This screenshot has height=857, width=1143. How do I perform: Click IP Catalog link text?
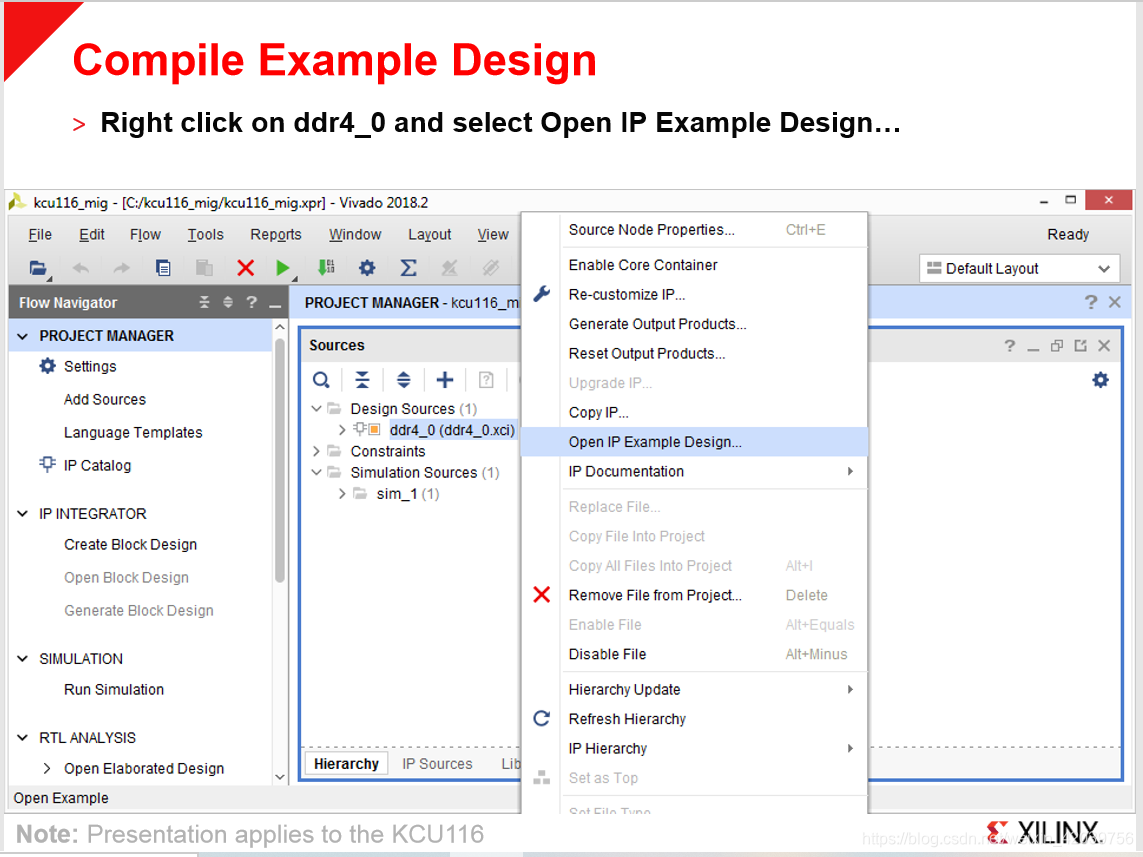(x=98, y=466)
